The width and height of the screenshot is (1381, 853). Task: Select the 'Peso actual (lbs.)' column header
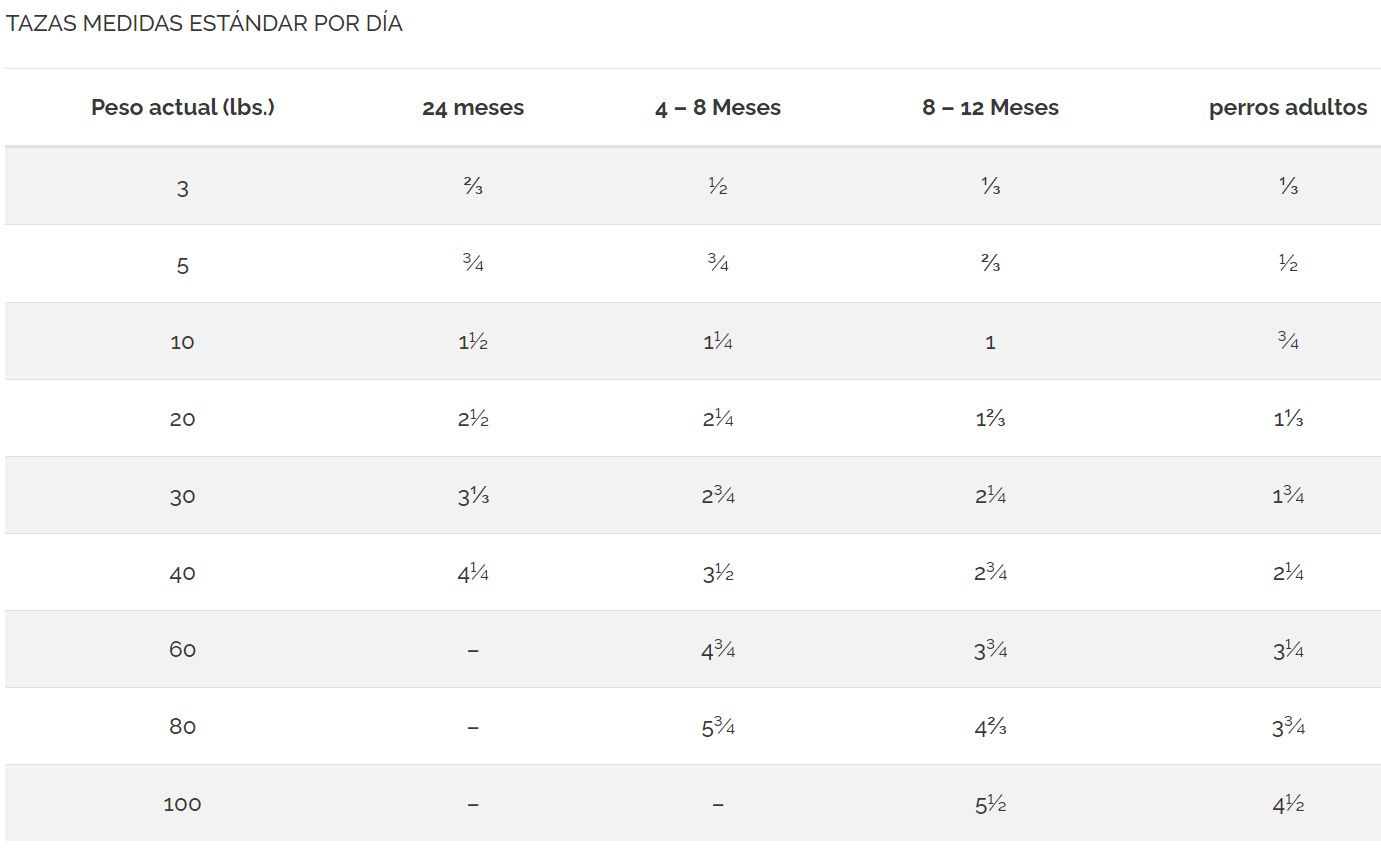coord(182,108)
